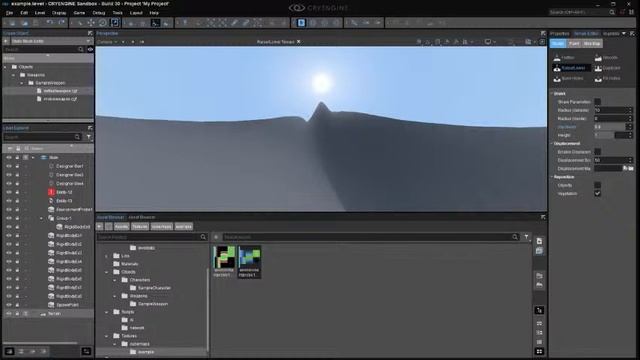Activate the Rotate tool in the toolbar
The image size is (640, 360).
tap(102, 23)
